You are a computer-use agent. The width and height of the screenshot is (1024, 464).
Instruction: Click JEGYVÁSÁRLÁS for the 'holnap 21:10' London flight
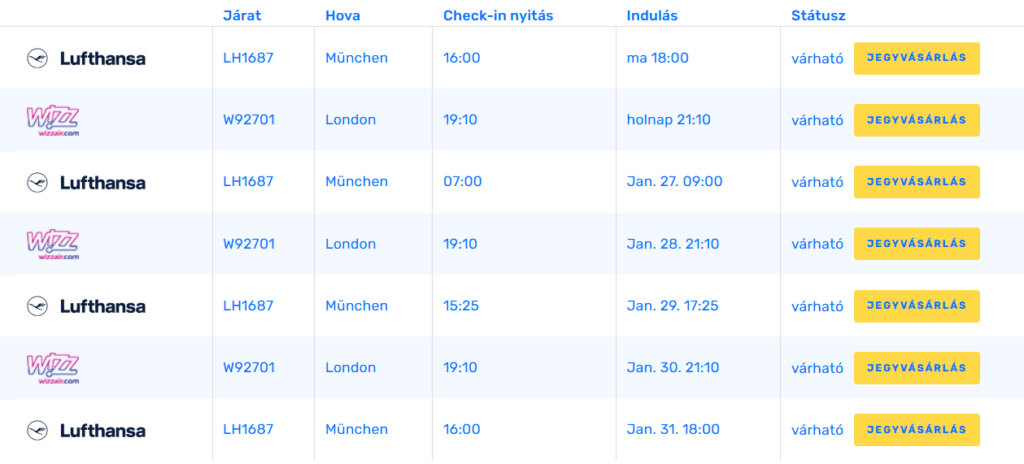click(916, 120)
